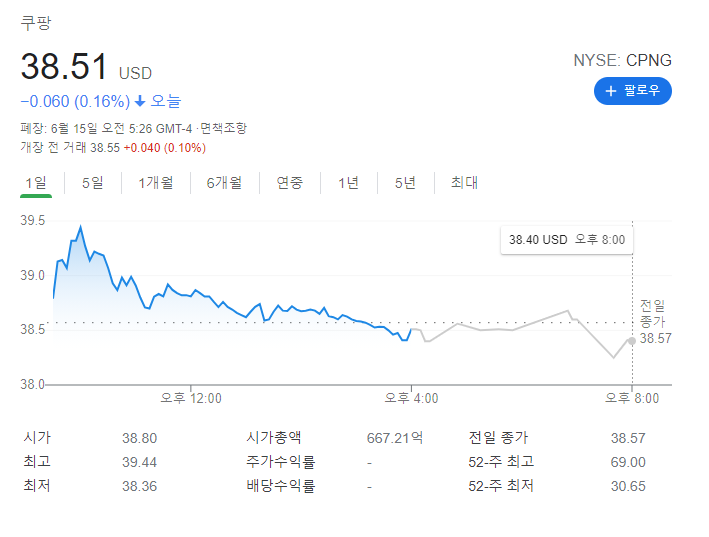709x537 pixels.
Task: Click the NYSE: CPNG ticker label
Action: point(622,60)
